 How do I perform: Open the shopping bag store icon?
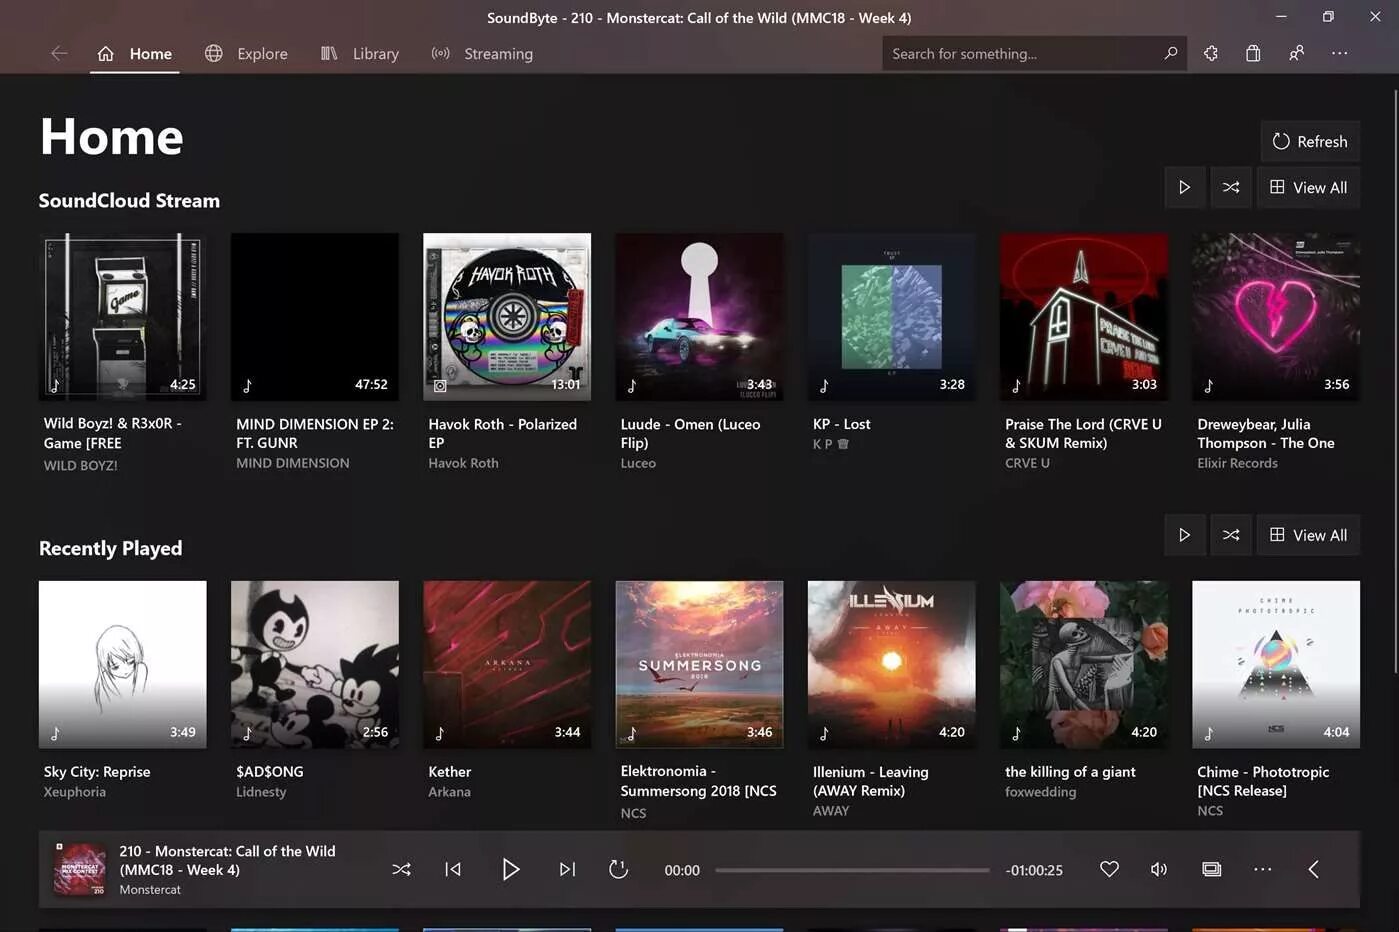coord(1253,53)
